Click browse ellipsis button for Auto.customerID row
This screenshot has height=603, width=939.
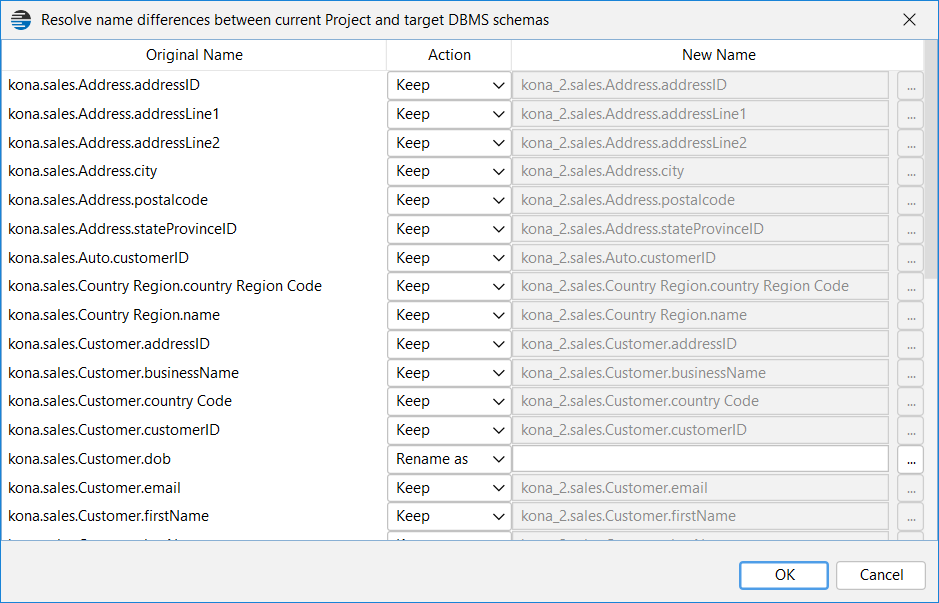(x=910, y=257)
